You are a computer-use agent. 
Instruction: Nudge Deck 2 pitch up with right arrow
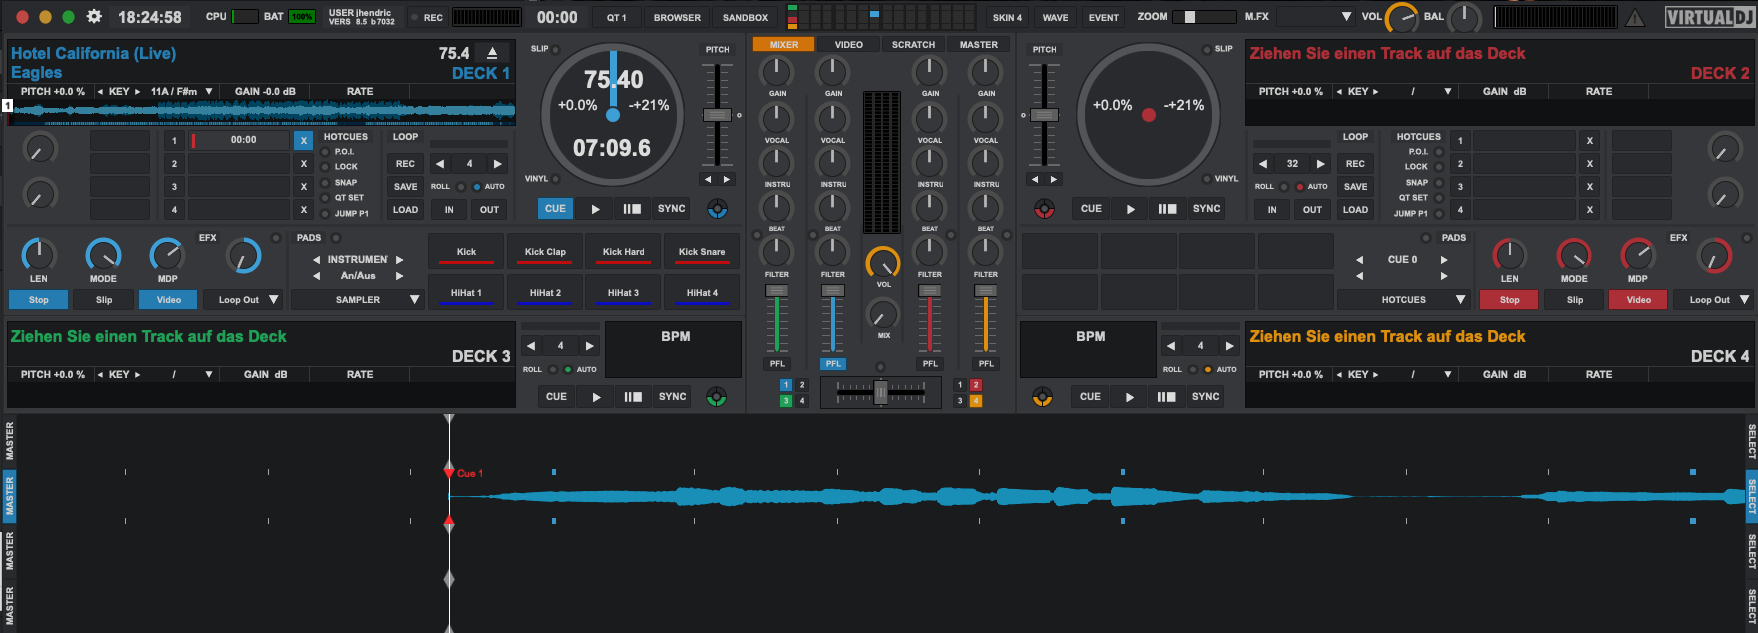[x=1053, y=180]
